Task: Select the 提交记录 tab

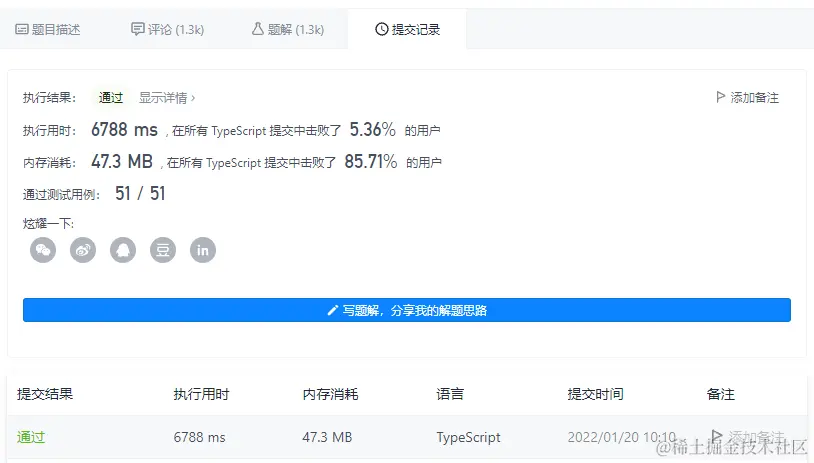Action: point(408,30)
